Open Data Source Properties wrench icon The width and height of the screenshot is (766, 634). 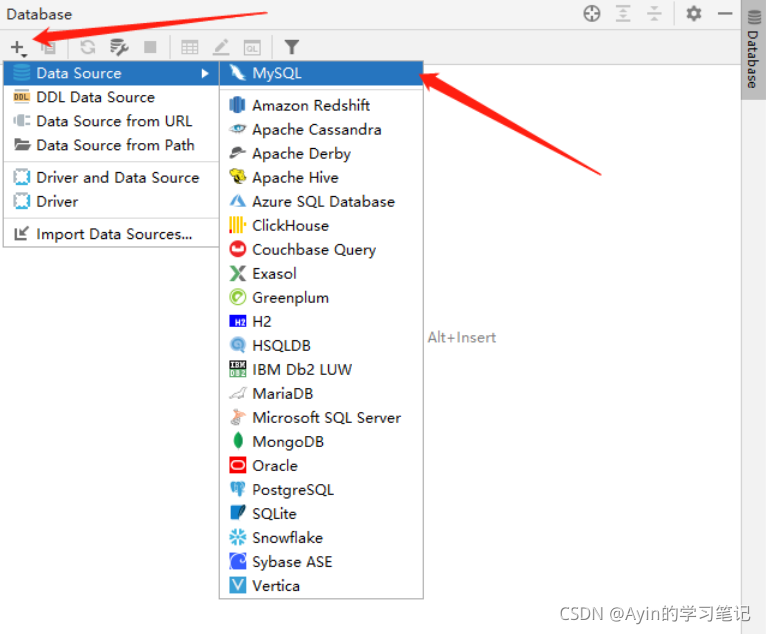coord(119,47)
